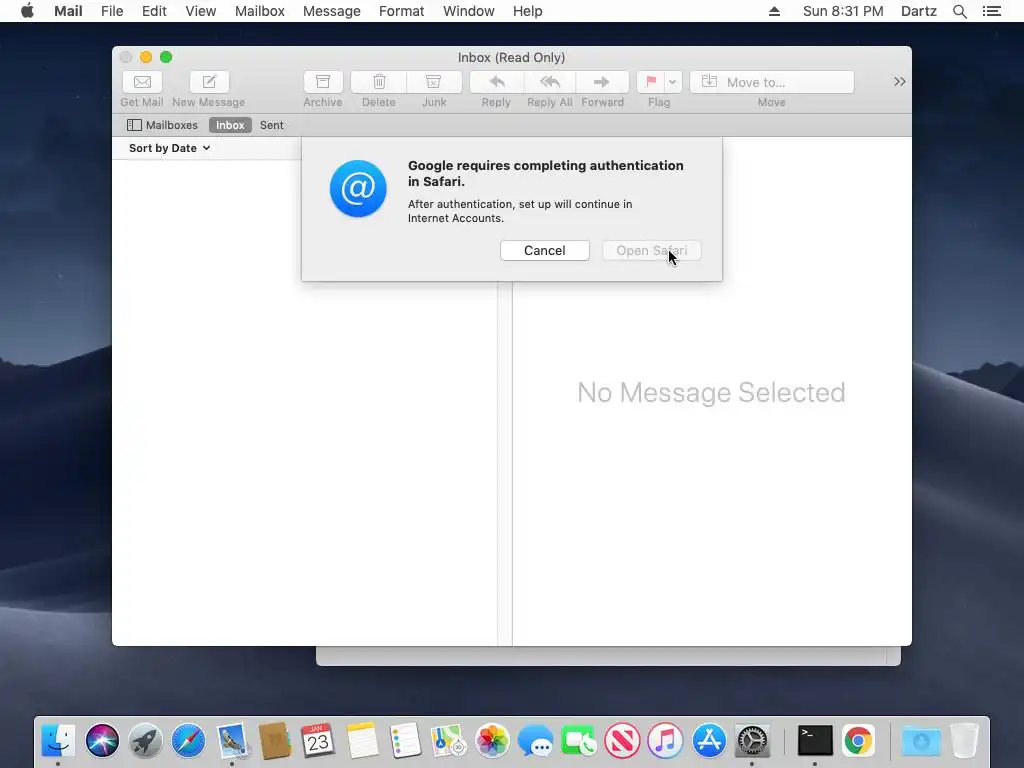
Task: Open Google Chrome icon in Dock
Action: [x=858, y=741]
